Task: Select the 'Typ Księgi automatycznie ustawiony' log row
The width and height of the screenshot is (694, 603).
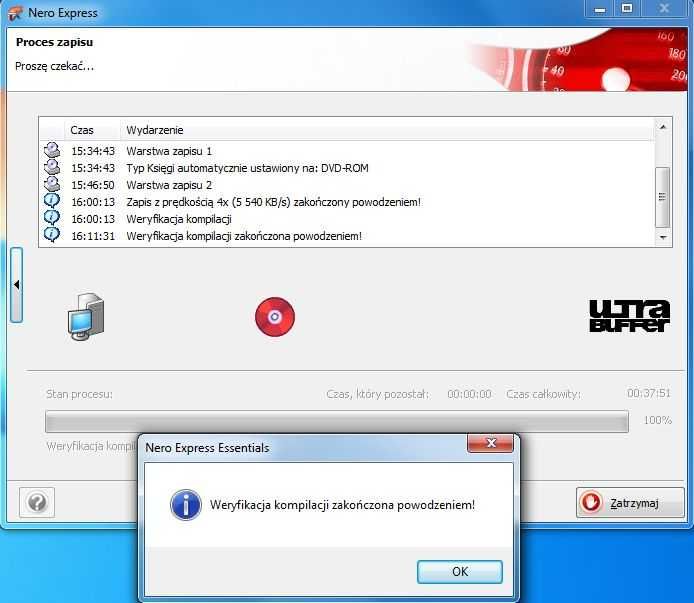Action: tap(347, 168)
